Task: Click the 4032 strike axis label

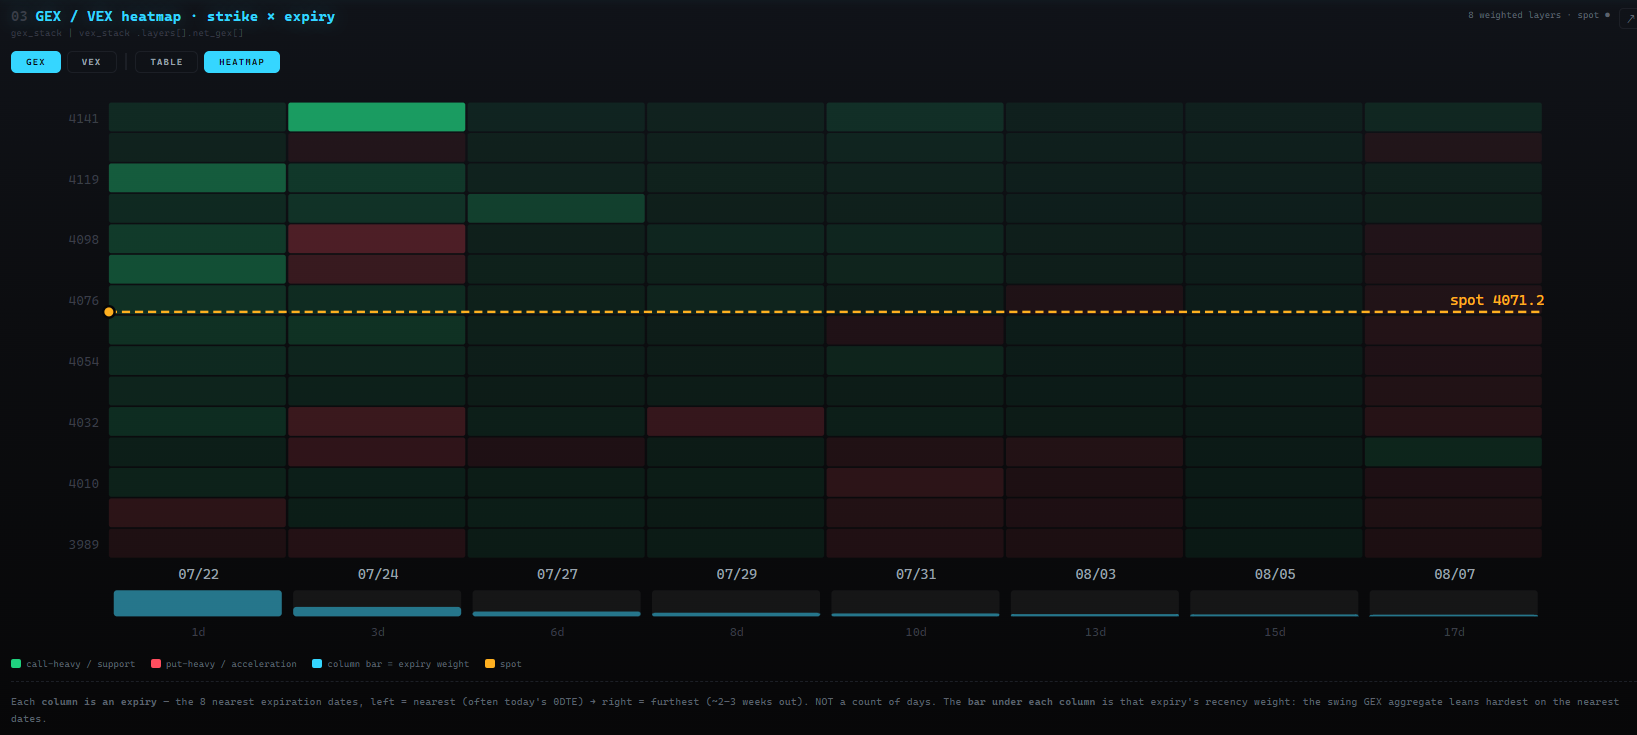Action: pyautogui.click(x=84, y=422)
